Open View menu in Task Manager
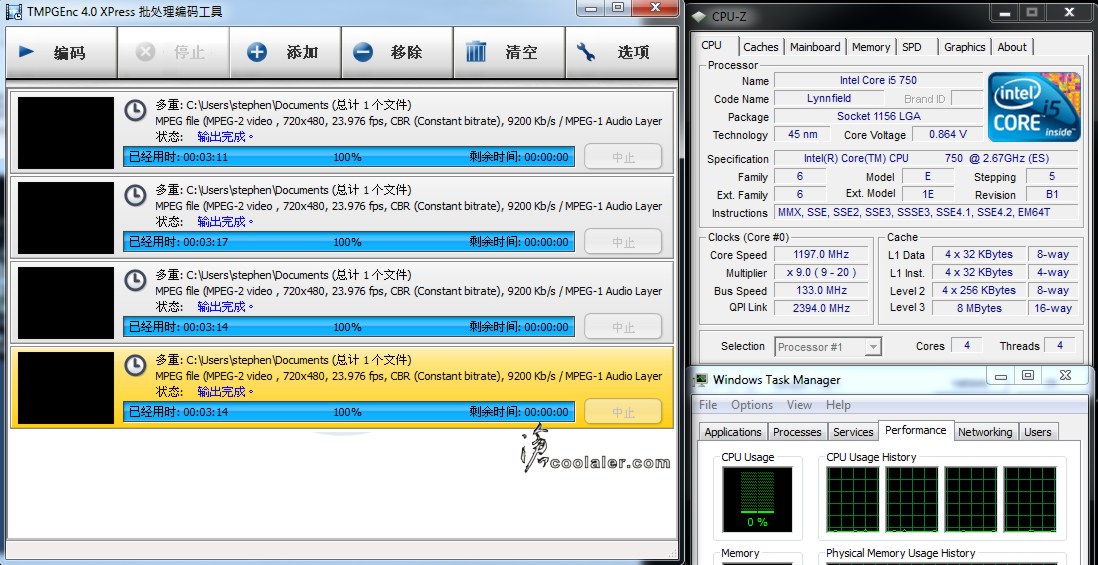This screenshot has width=1098, height=565. (799, 405)
